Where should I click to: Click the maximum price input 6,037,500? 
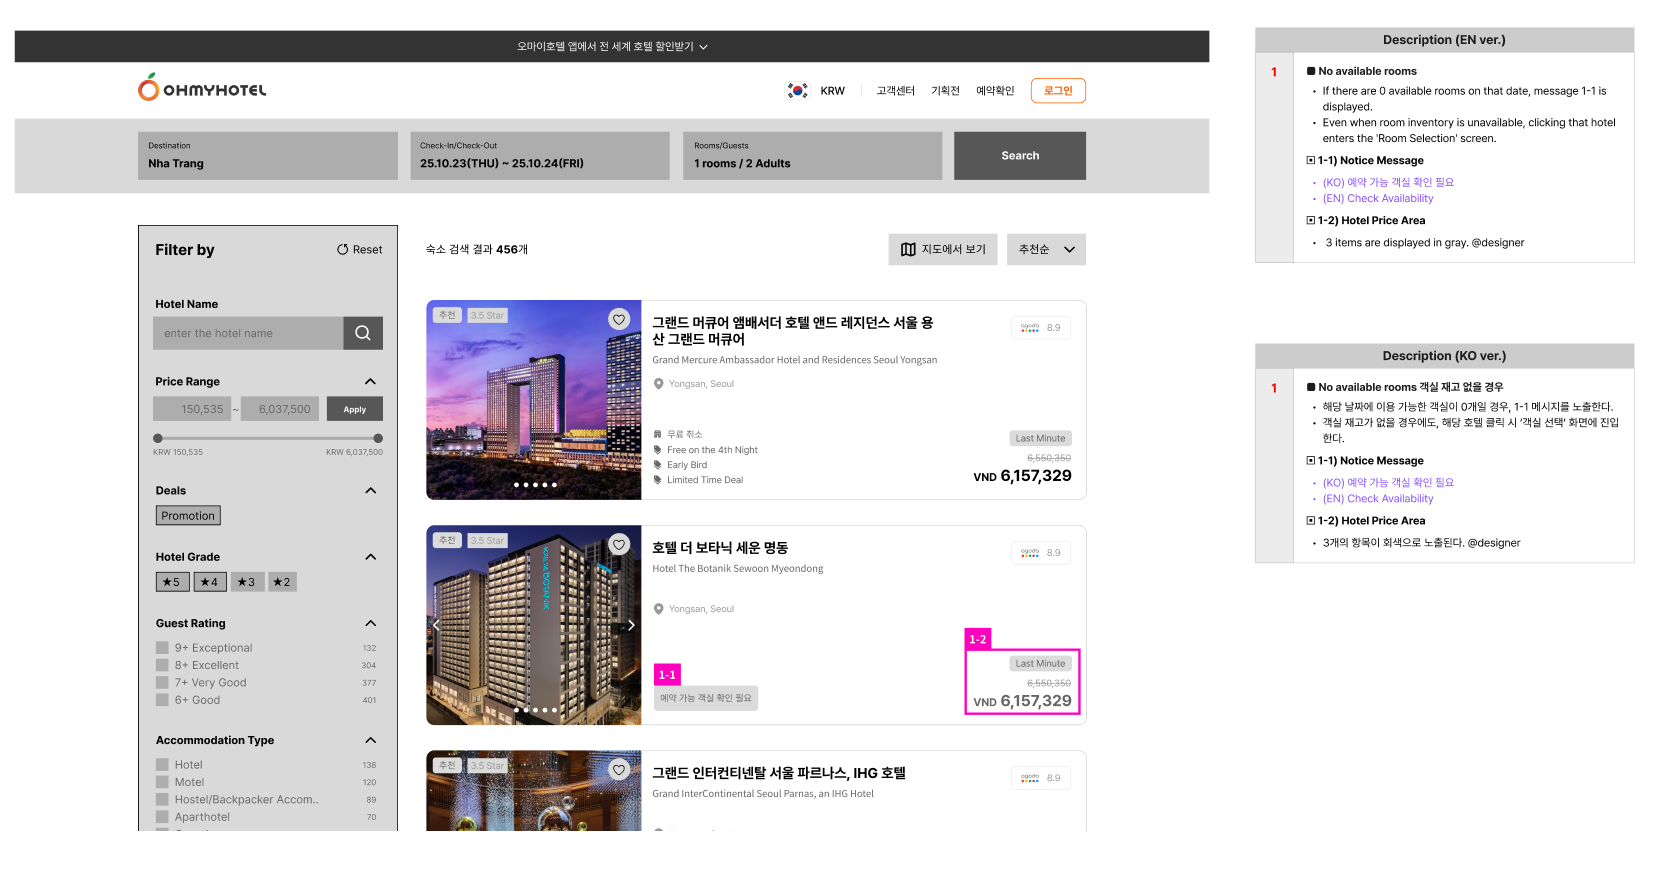[280, 409]
